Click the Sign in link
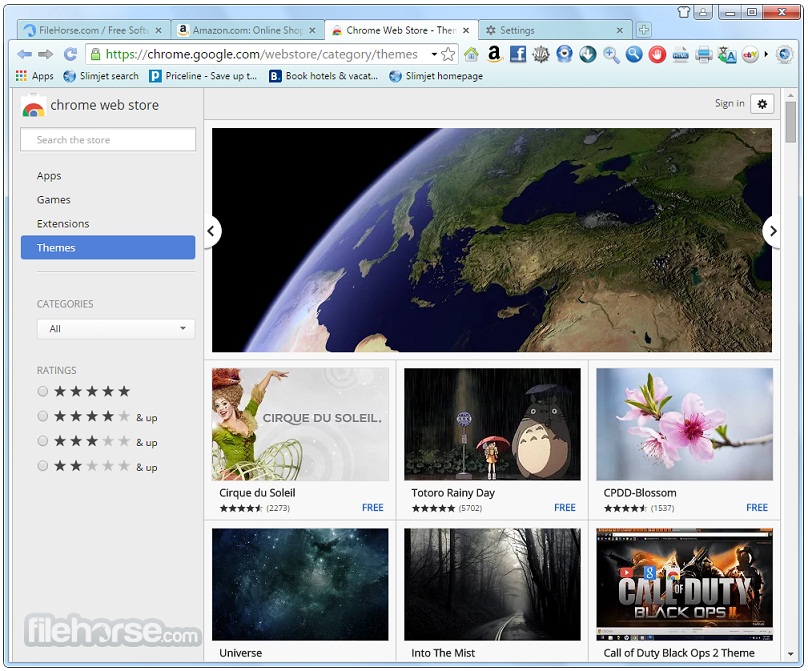808x671 pixels. click(x=729, y=103)
